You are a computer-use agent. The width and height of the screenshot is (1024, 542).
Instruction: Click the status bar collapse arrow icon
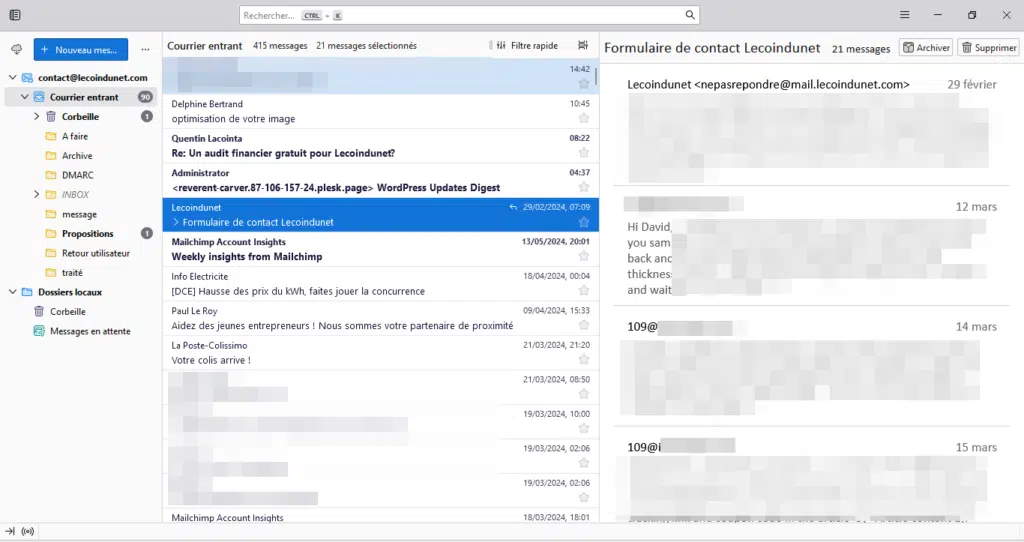[10, 532]
